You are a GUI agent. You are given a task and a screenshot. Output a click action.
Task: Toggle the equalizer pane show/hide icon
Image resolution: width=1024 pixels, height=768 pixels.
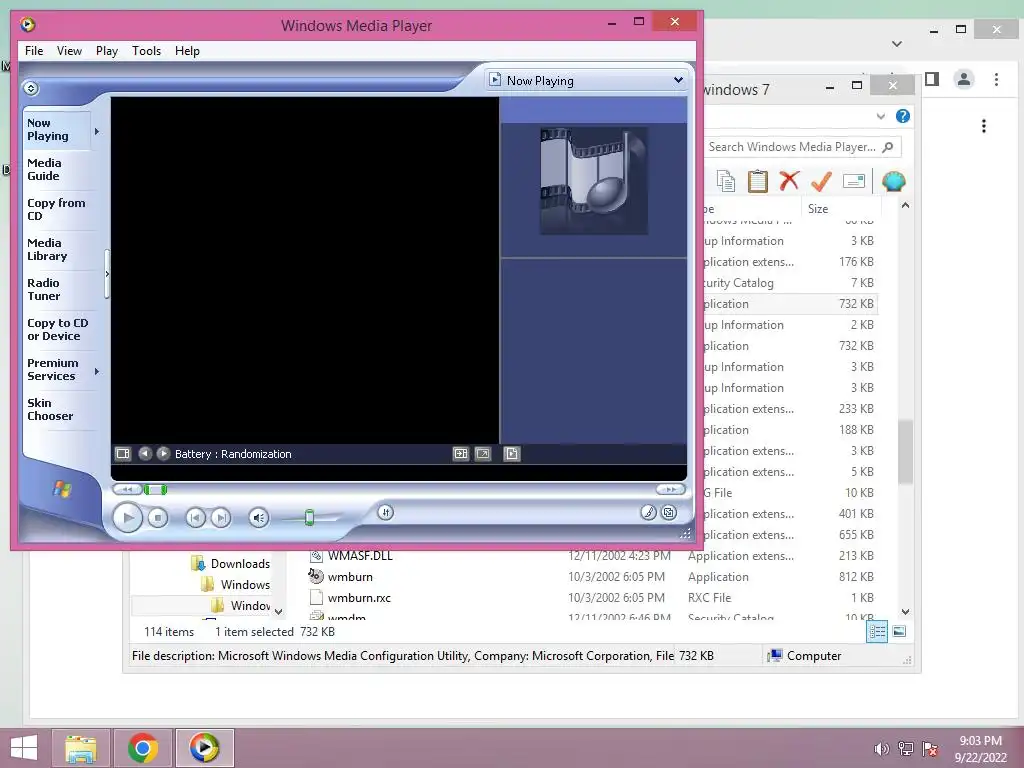(x=460, y=453)
